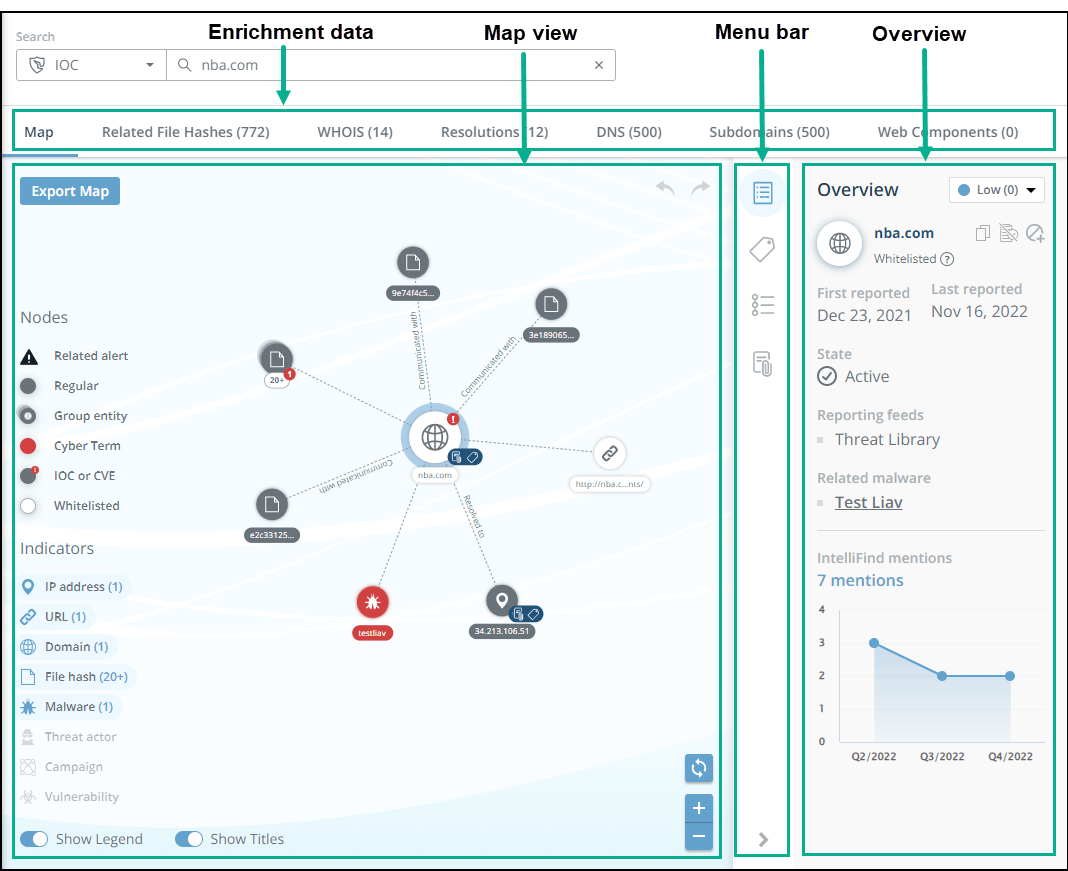This screenshot has height=871, width=1068.
Task: Select the e2c33125 file hash node
Action: point(272,505)
